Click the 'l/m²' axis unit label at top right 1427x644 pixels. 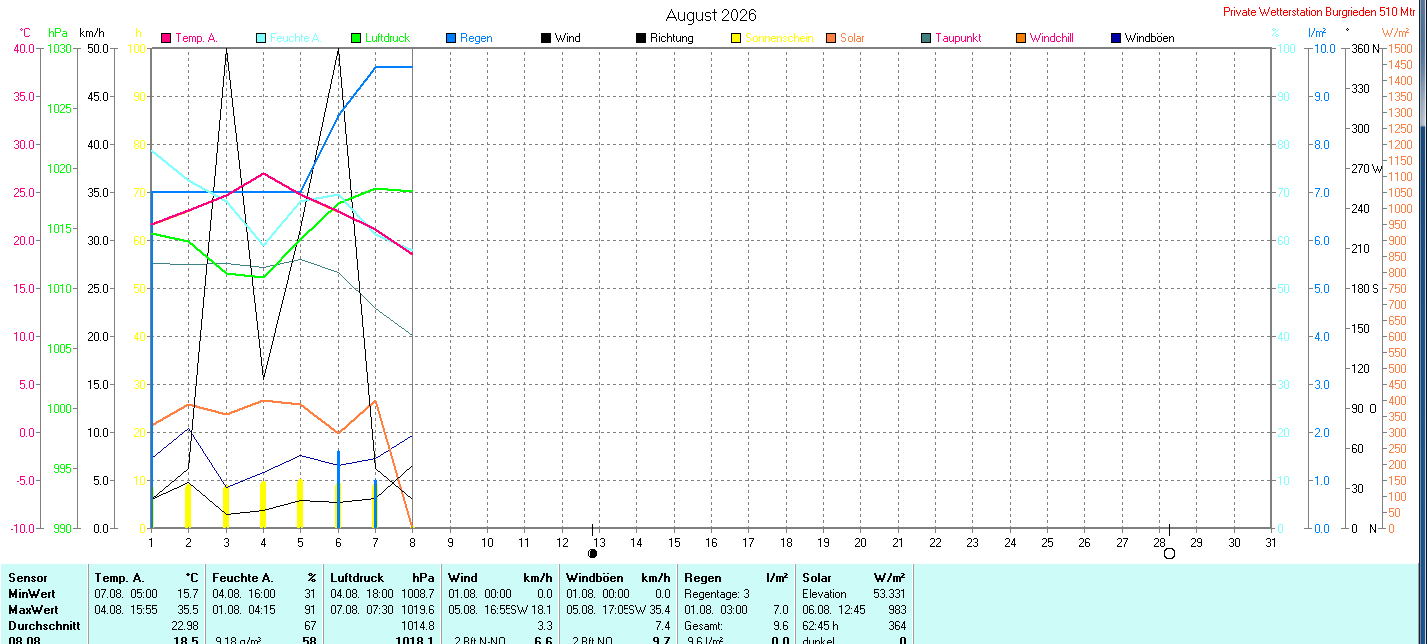(1317, 33)
